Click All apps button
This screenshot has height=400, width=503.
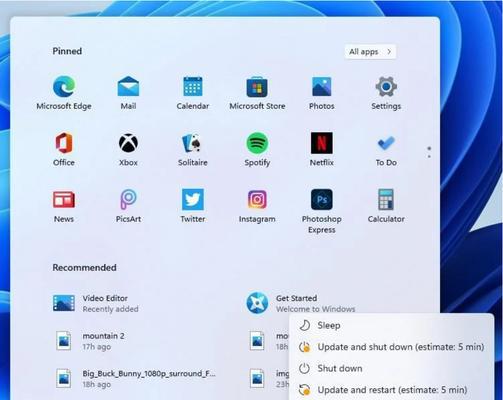pyautogui.click(x=370, y=52)
